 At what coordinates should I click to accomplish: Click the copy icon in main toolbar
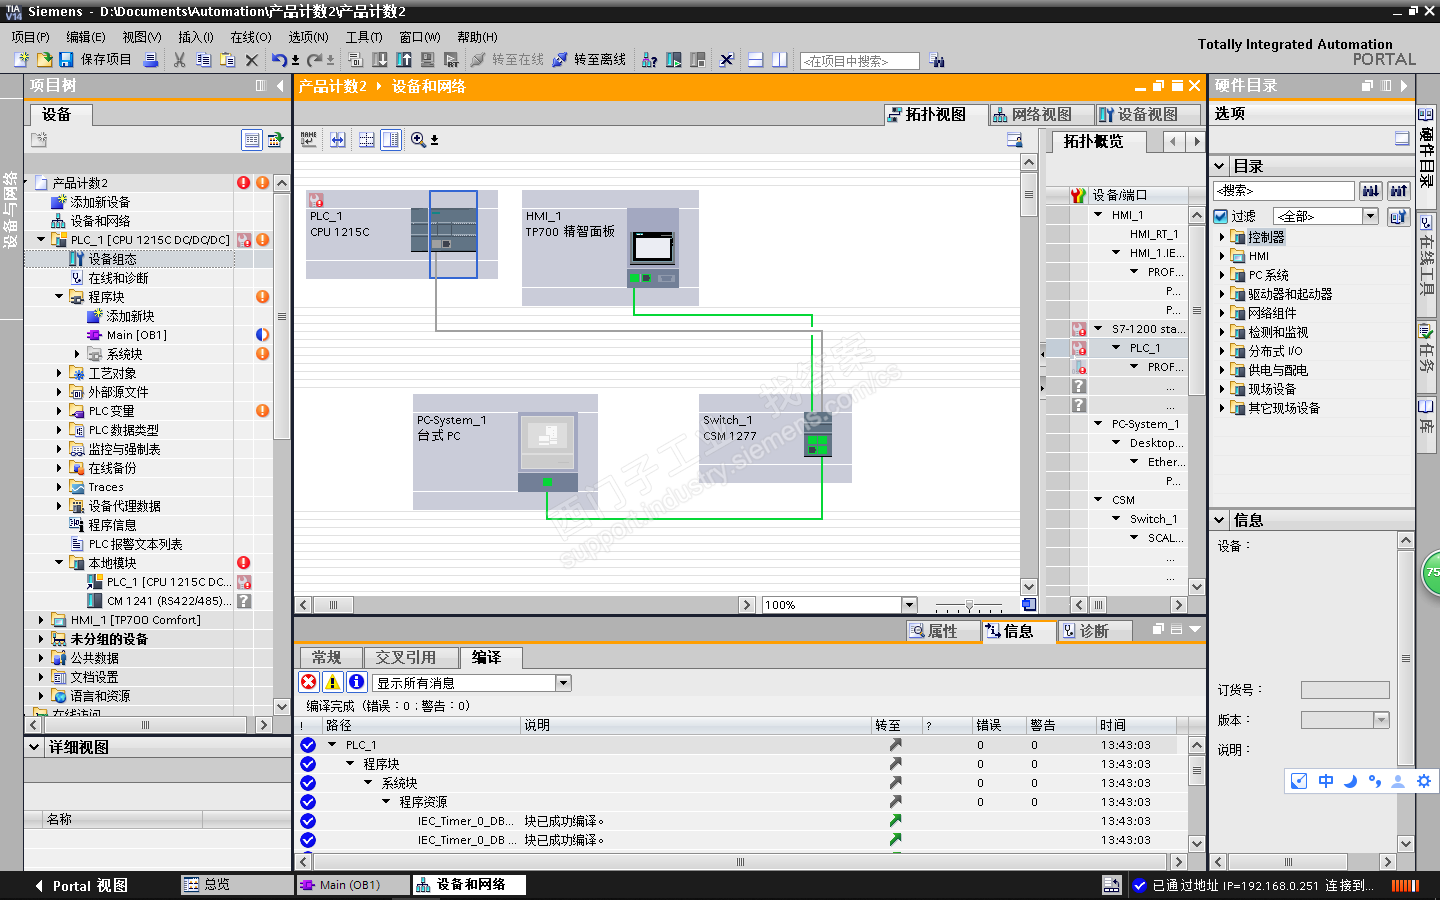click(204, 60)
